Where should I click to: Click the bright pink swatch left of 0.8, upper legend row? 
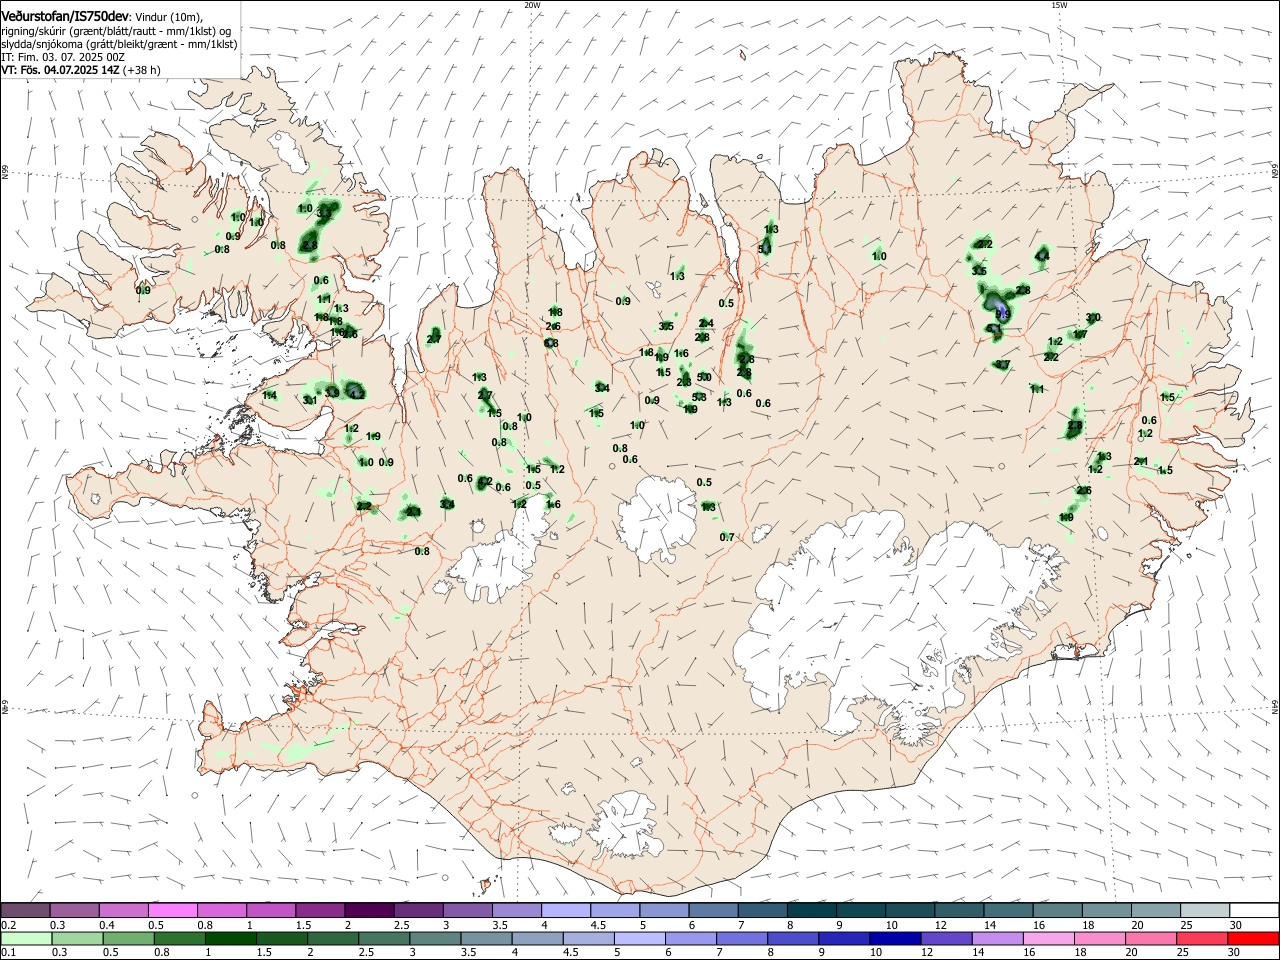[172, 911]
